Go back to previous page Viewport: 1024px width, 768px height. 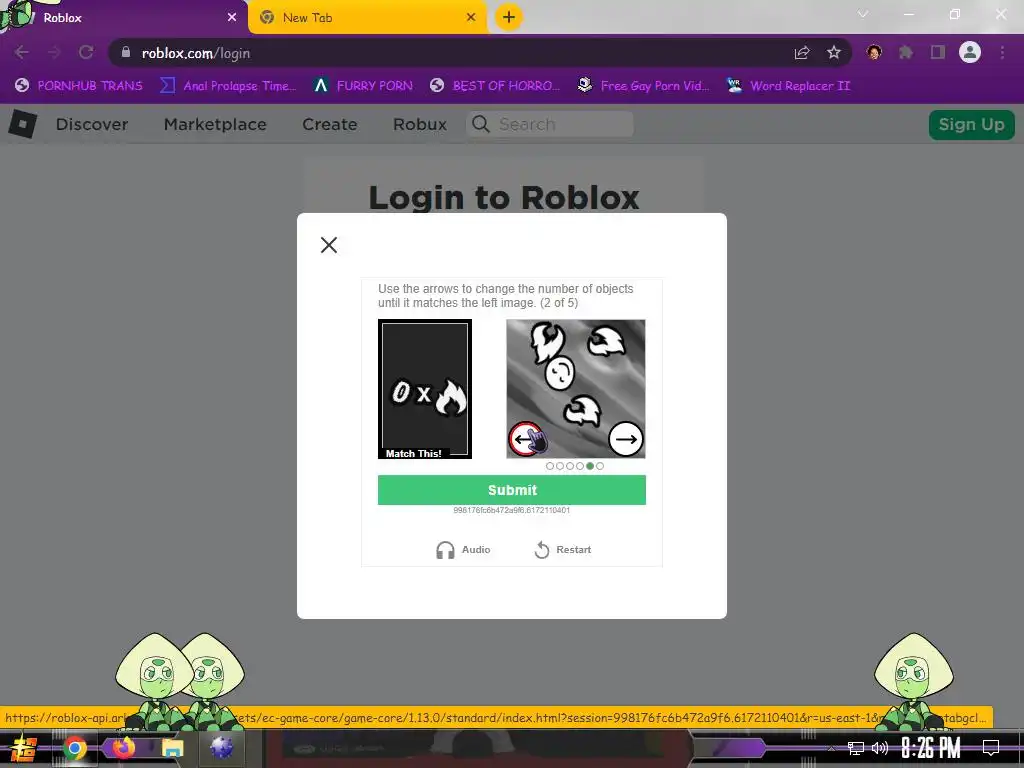[x=22, y=52]
